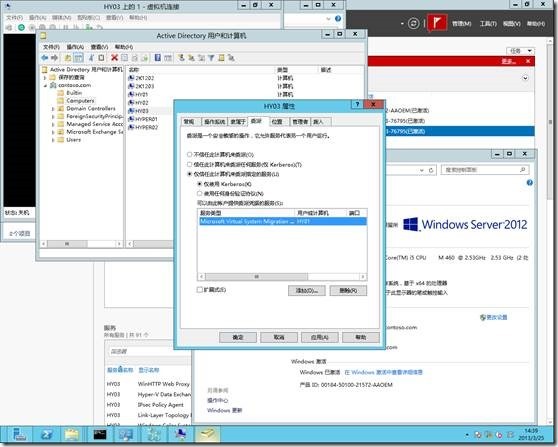558x447 pixels.
Task: Click the up-one-level folder toolbar icon
Action: [68, 58]
